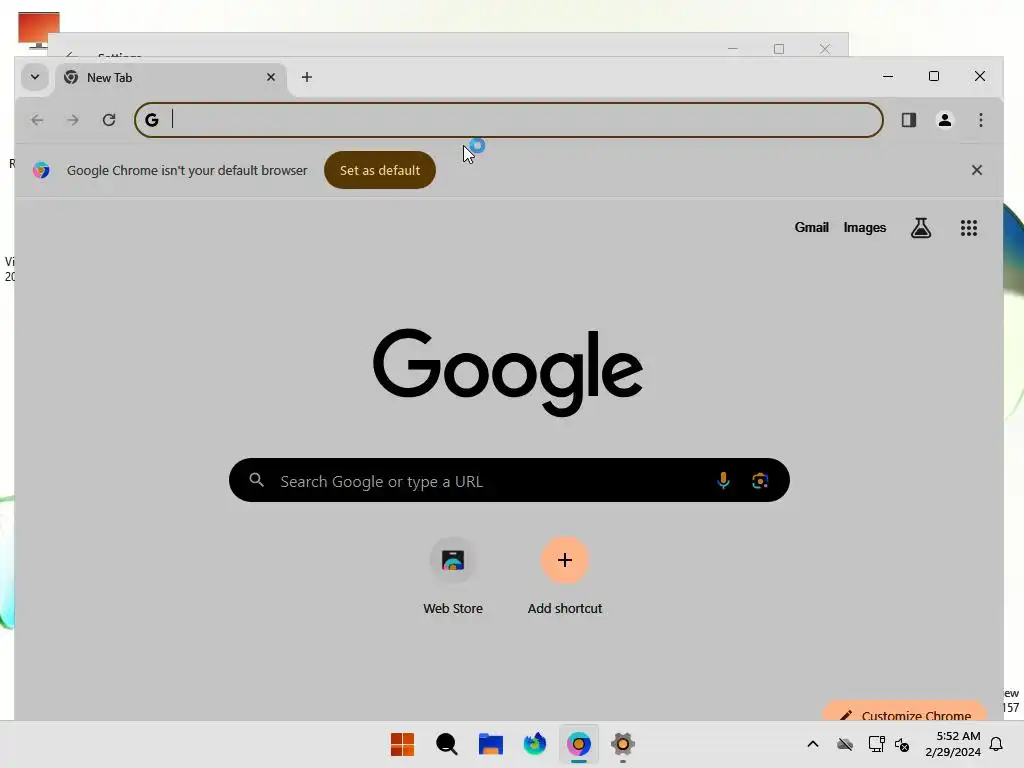The image size is (1024, 768).
Task: Click the Google search box
Action: pos(509,481)
